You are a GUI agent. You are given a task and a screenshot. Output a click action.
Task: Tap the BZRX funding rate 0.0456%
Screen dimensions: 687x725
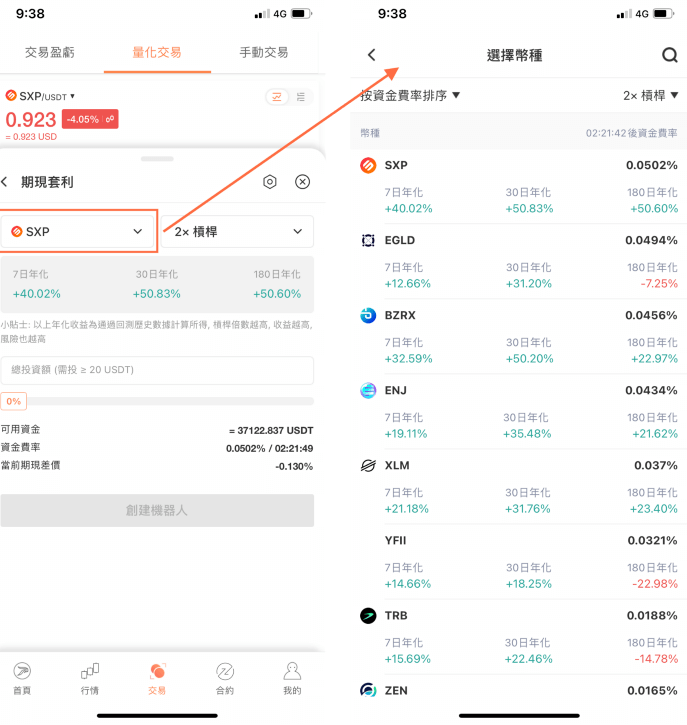[651, 315]
